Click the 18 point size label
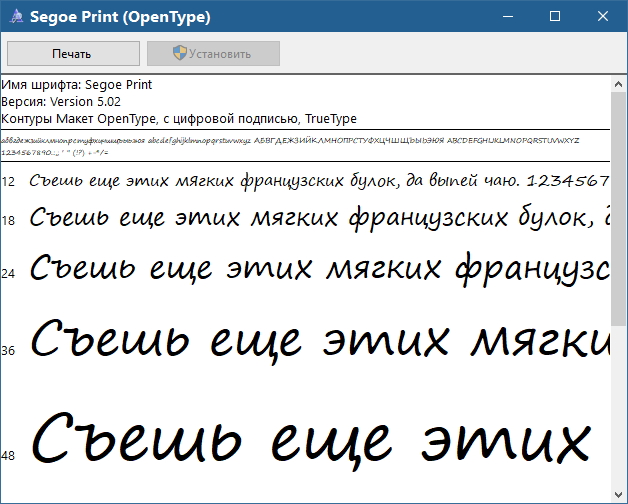The height and width of the screenshot is (504, 628). point(8,221)
